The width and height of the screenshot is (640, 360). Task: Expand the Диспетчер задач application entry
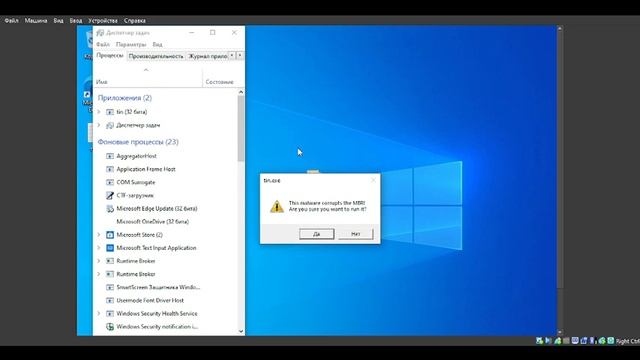(99, 125)
